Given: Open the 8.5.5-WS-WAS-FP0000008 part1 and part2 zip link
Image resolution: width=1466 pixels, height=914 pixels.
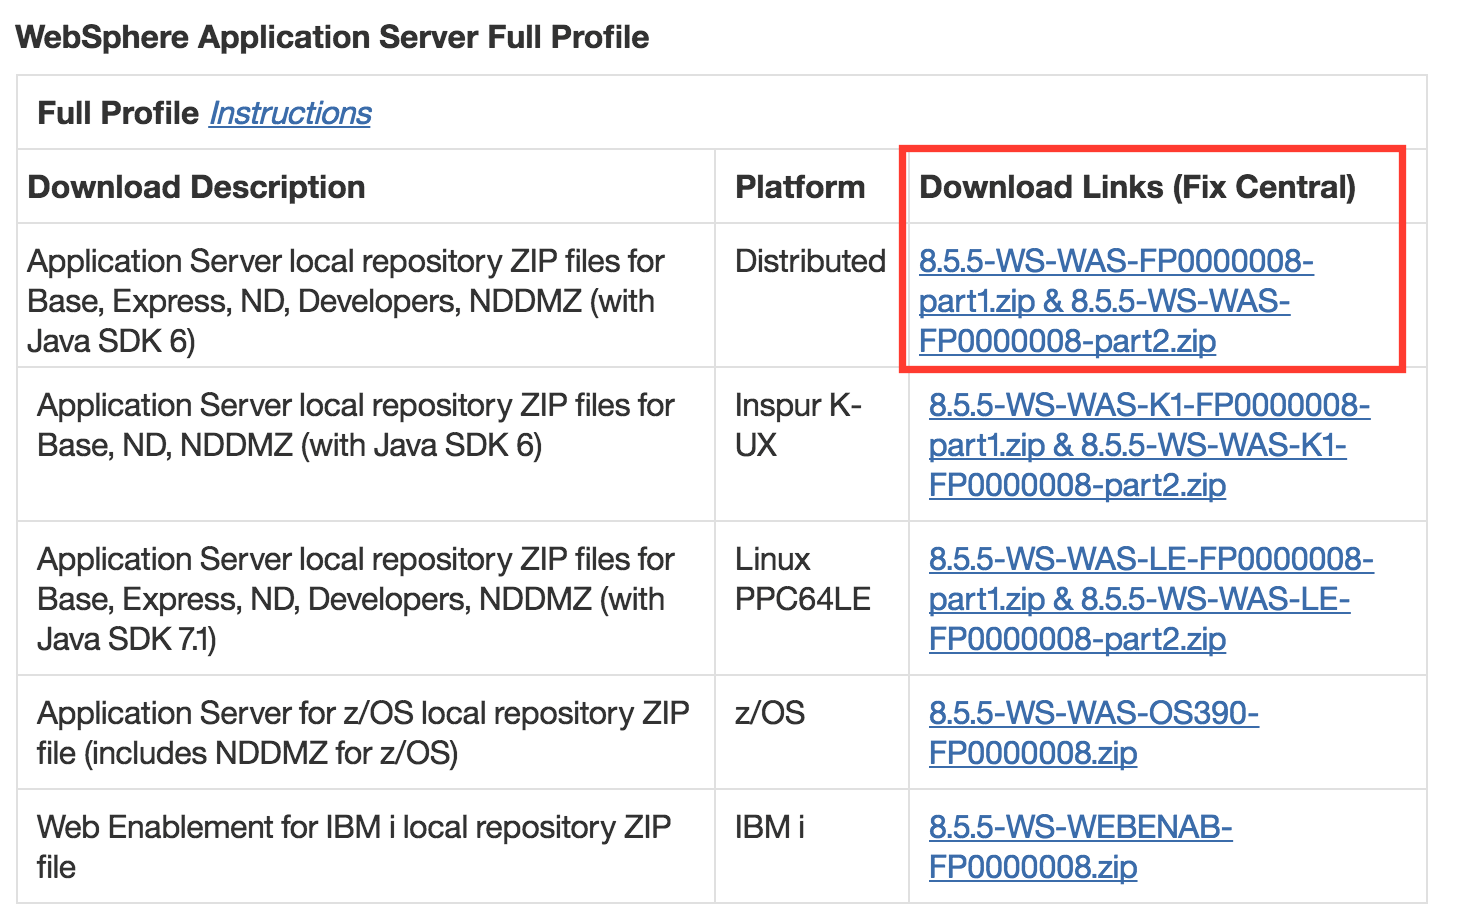Looking at the screenshot, I should point(1116,301).
